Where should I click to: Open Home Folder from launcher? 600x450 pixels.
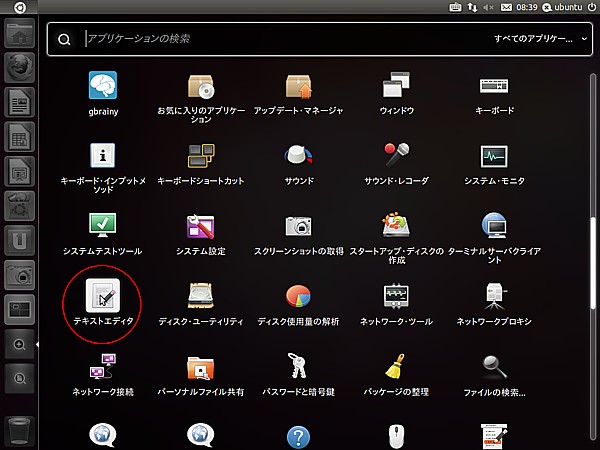coord(20,33)
